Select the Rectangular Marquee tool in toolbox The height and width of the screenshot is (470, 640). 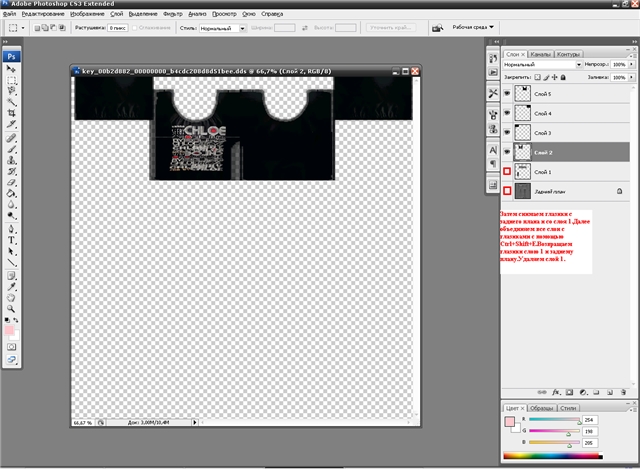click(x=11, y=80)
